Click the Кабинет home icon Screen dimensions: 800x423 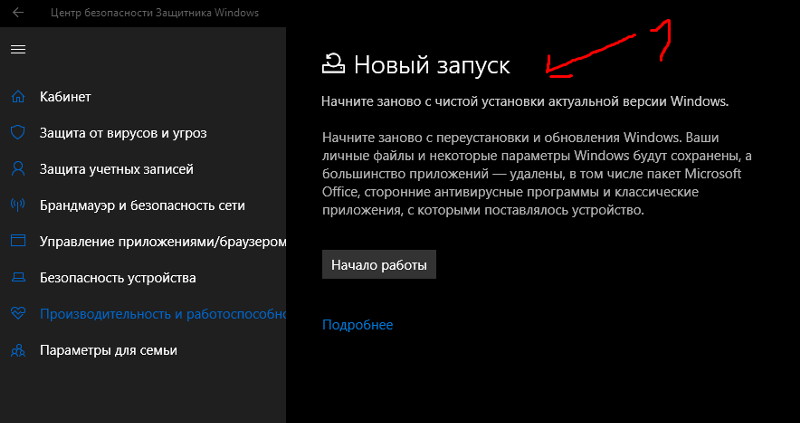(x=18, y=96)
